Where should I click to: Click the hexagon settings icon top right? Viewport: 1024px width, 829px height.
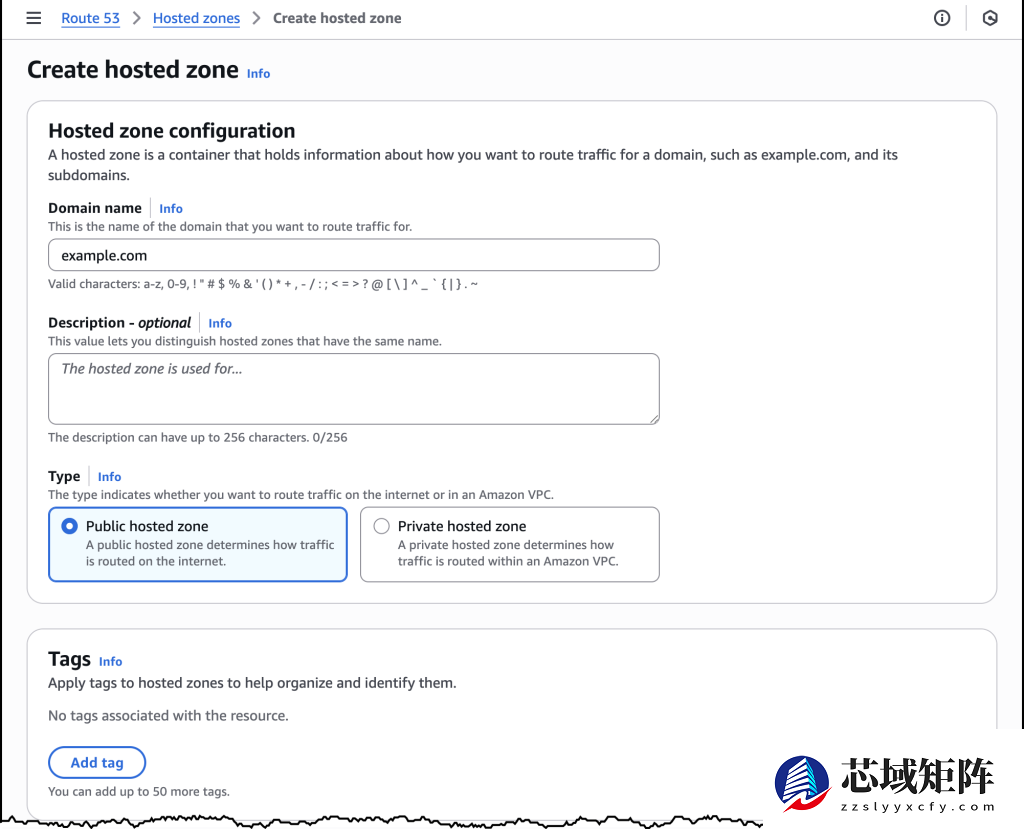point(990,18)
